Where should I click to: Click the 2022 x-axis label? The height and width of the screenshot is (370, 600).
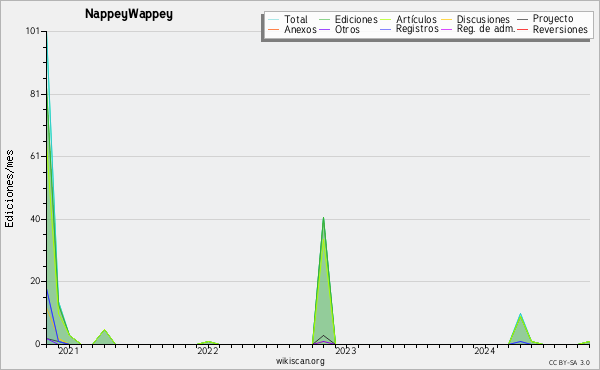[207, 350]
